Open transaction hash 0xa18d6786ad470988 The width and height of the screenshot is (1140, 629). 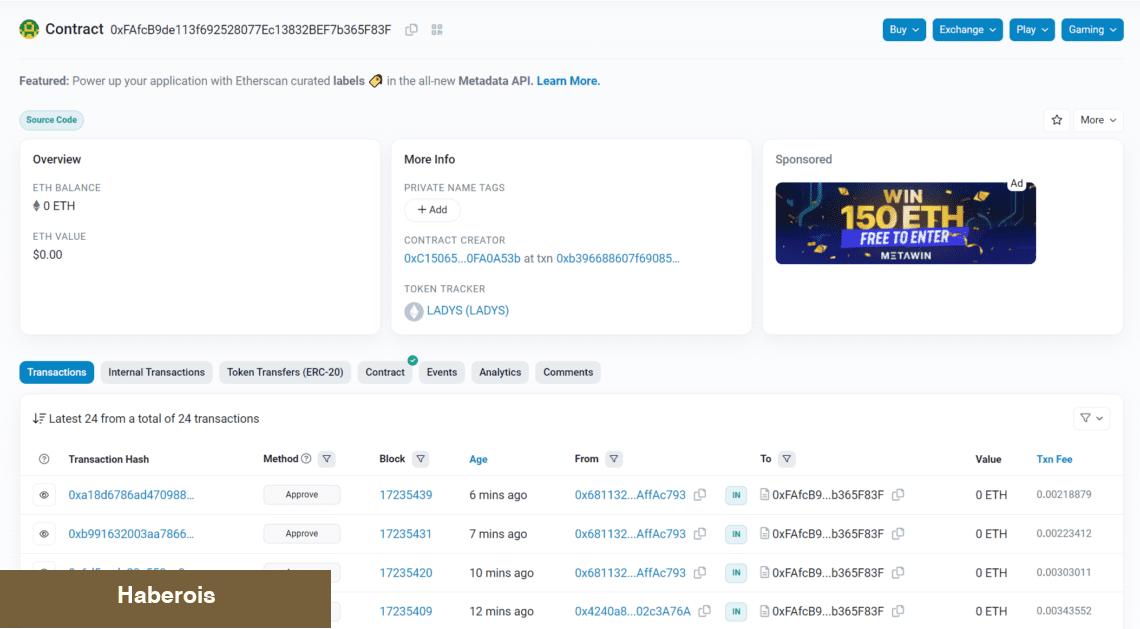pyautogui.click(x=131, y=495)
